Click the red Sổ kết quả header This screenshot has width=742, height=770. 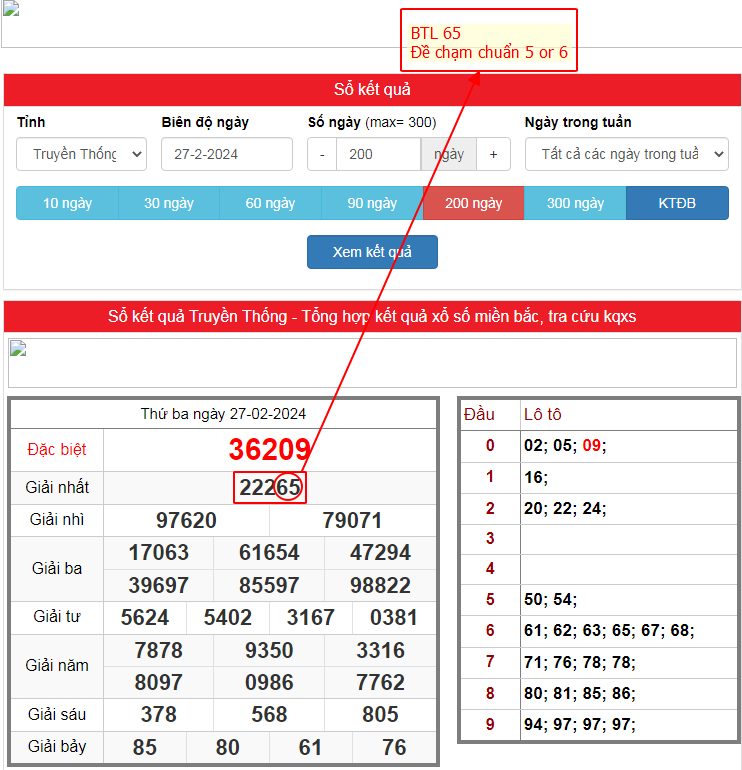pyautogui.click(x=372, y=89)
